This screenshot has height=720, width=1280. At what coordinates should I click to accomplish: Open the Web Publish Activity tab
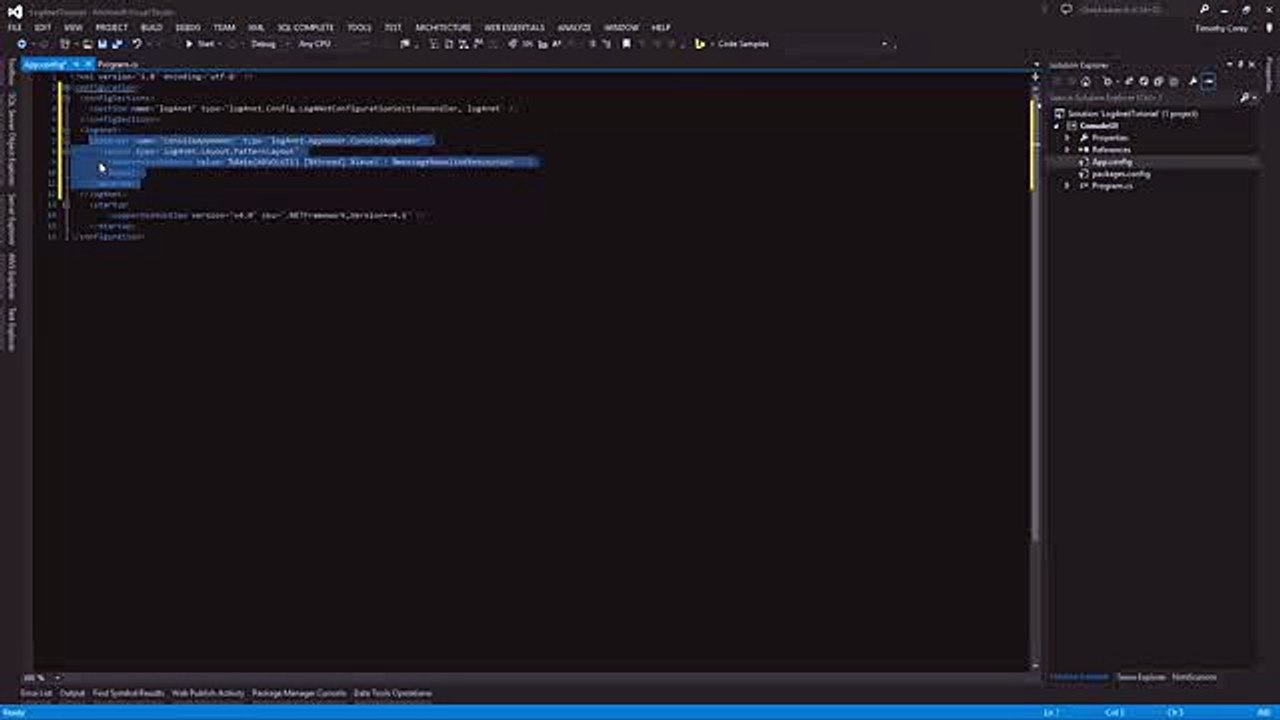pos(208,693)
